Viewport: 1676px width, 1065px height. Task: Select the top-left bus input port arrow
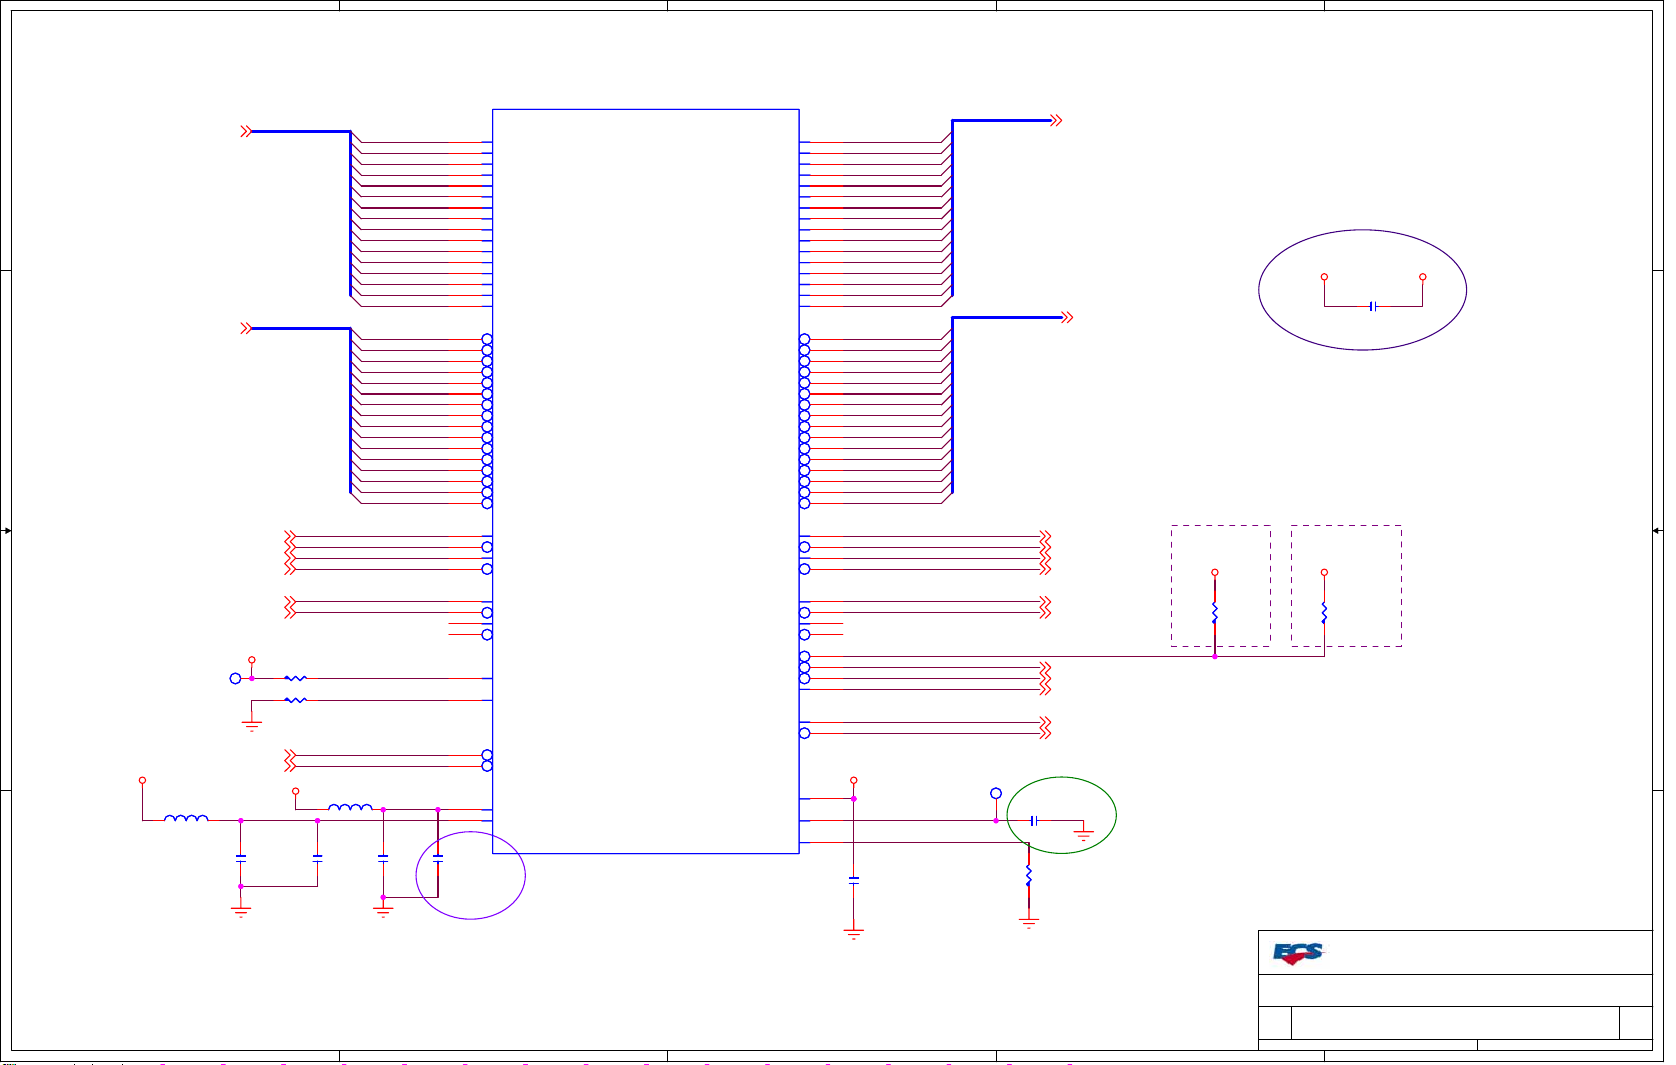point(246,131)
